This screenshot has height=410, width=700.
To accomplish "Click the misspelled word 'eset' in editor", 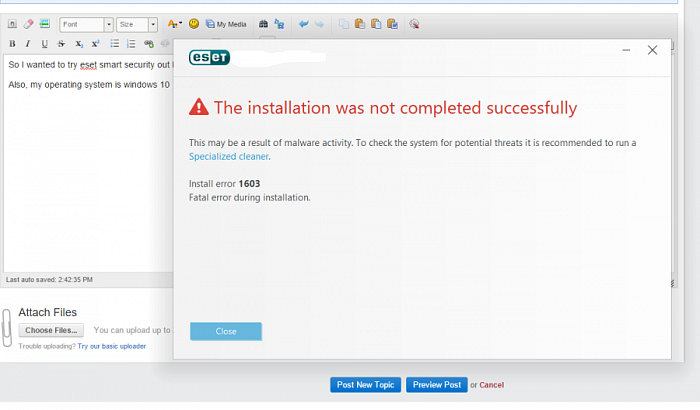I will [x=88, y=65].
